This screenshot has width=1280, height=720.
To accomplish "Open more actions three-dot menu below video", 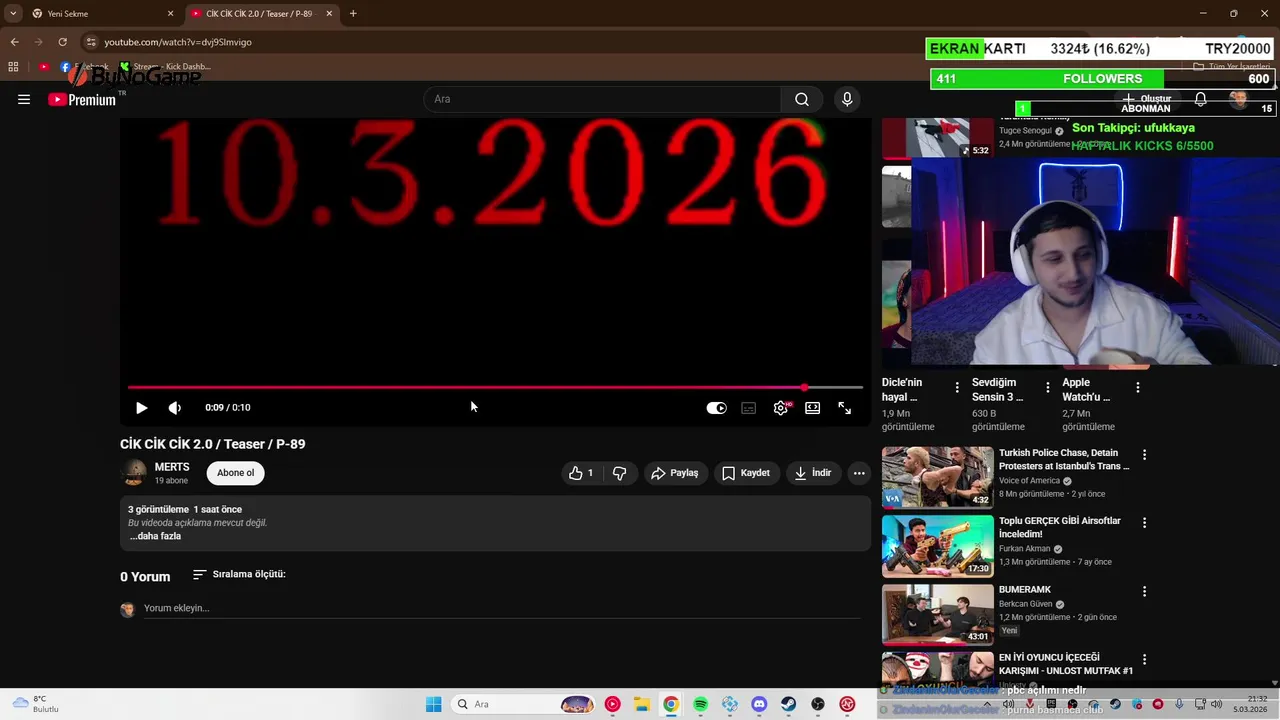I will (859, 473).
